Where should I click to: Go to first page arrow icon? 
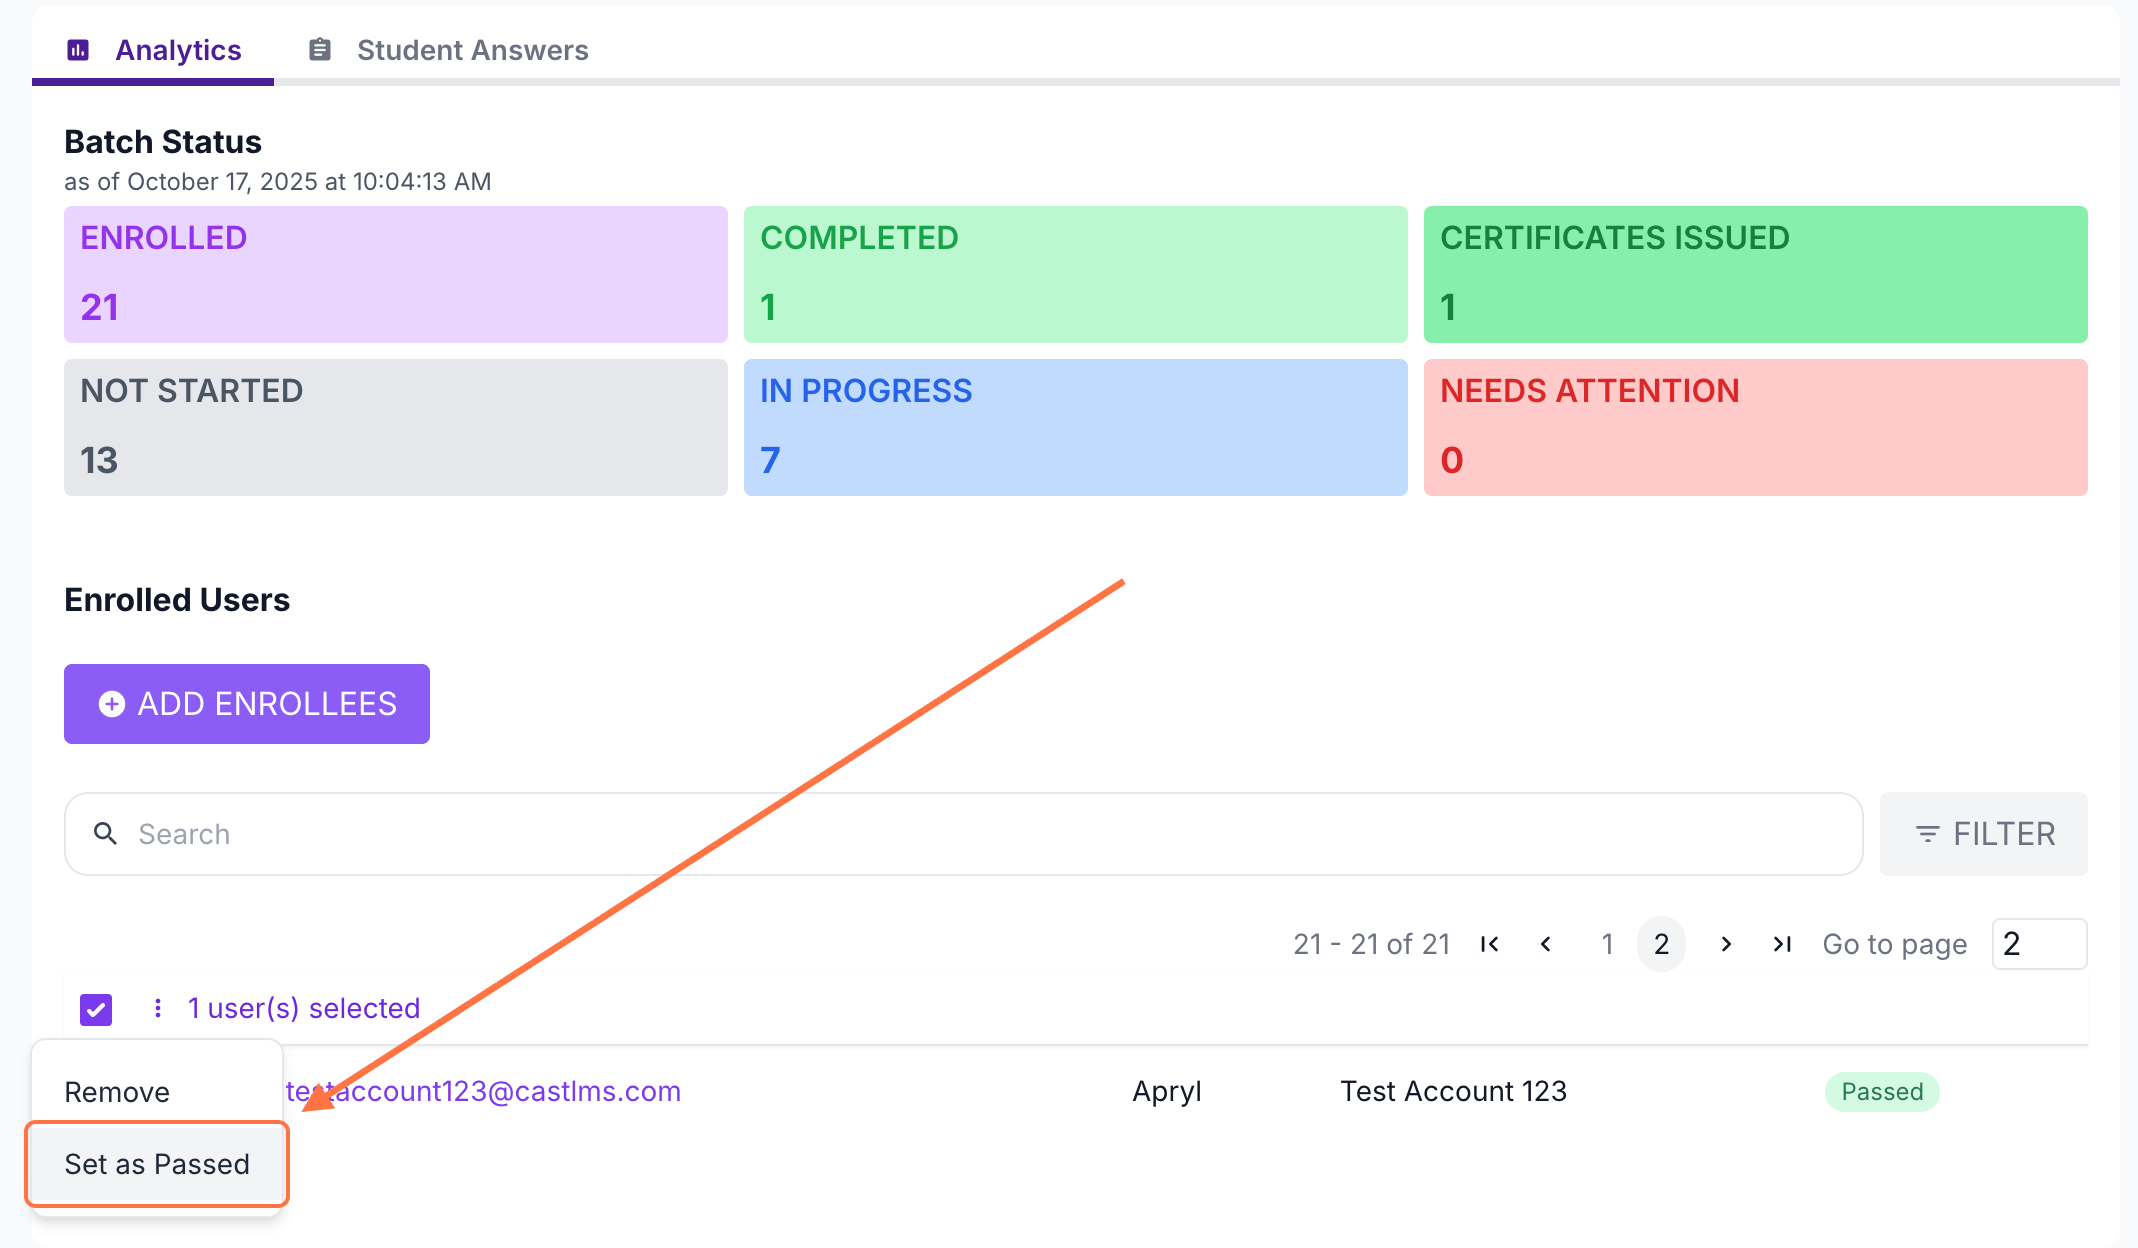click(x=1489, y=944)
